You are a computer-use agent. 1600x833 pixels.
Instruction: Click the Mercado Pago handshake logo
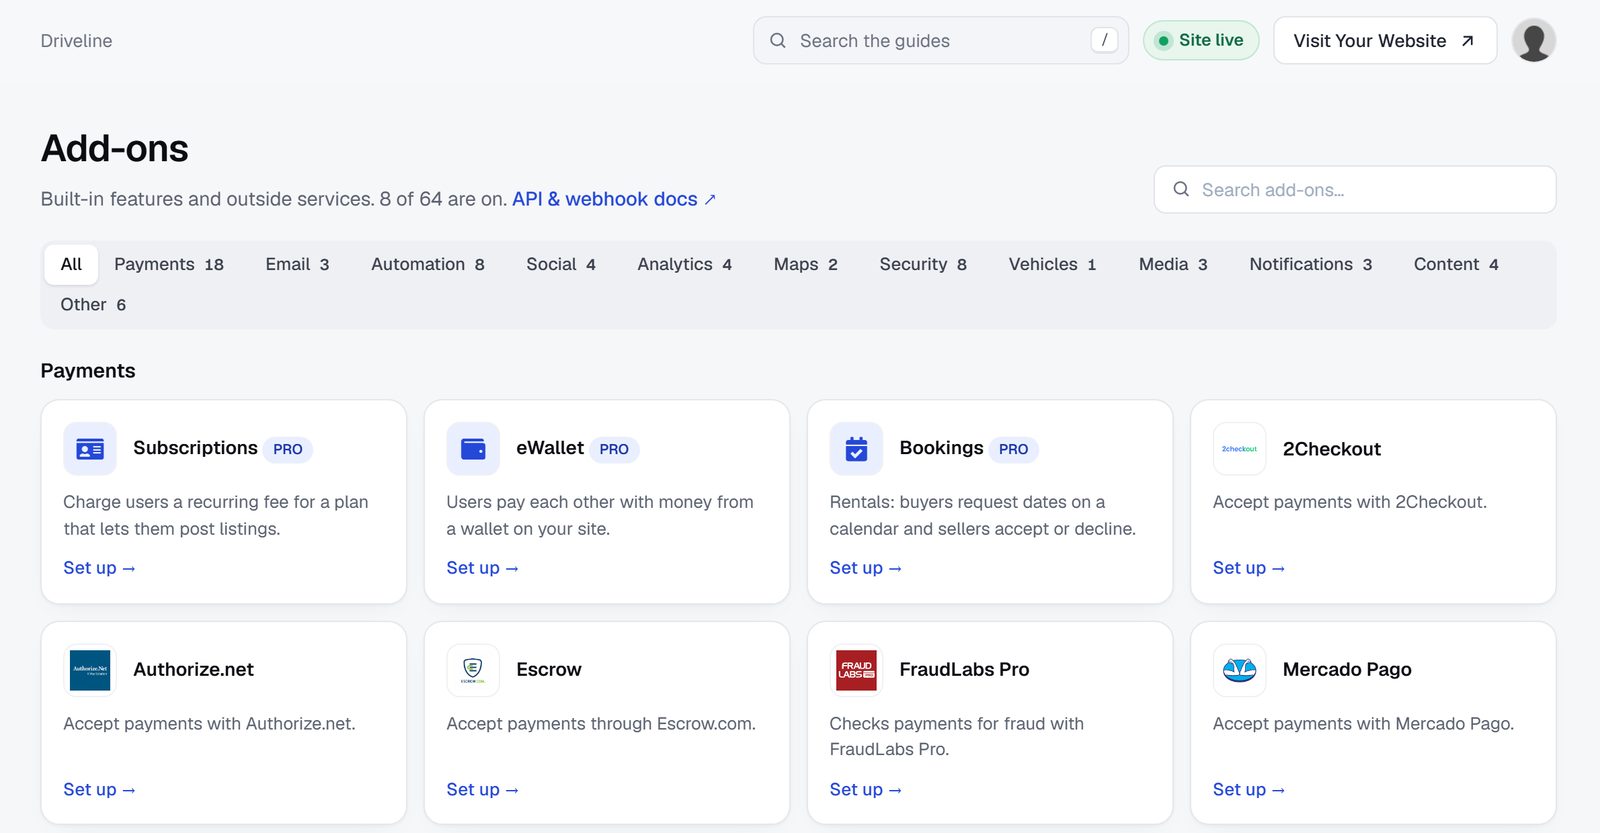1239,670
